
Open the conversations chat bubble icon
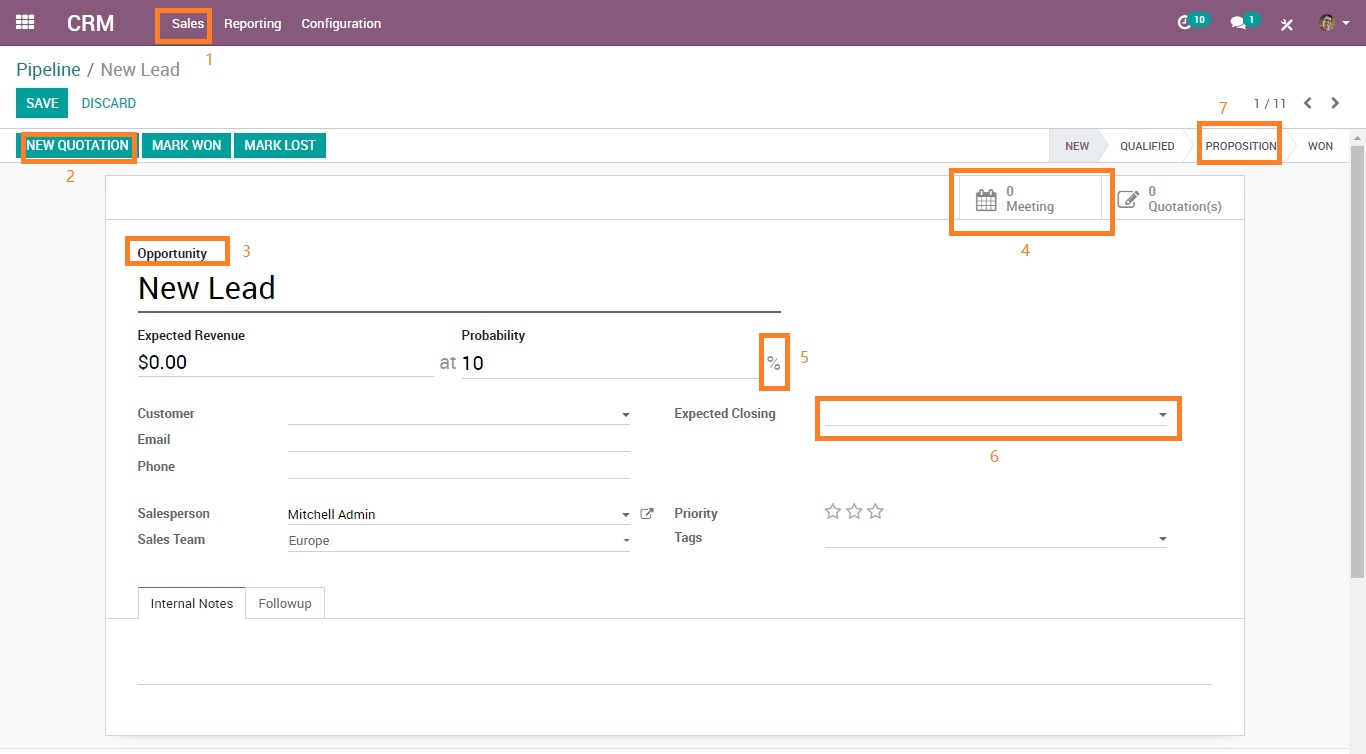pos(1238,23)
